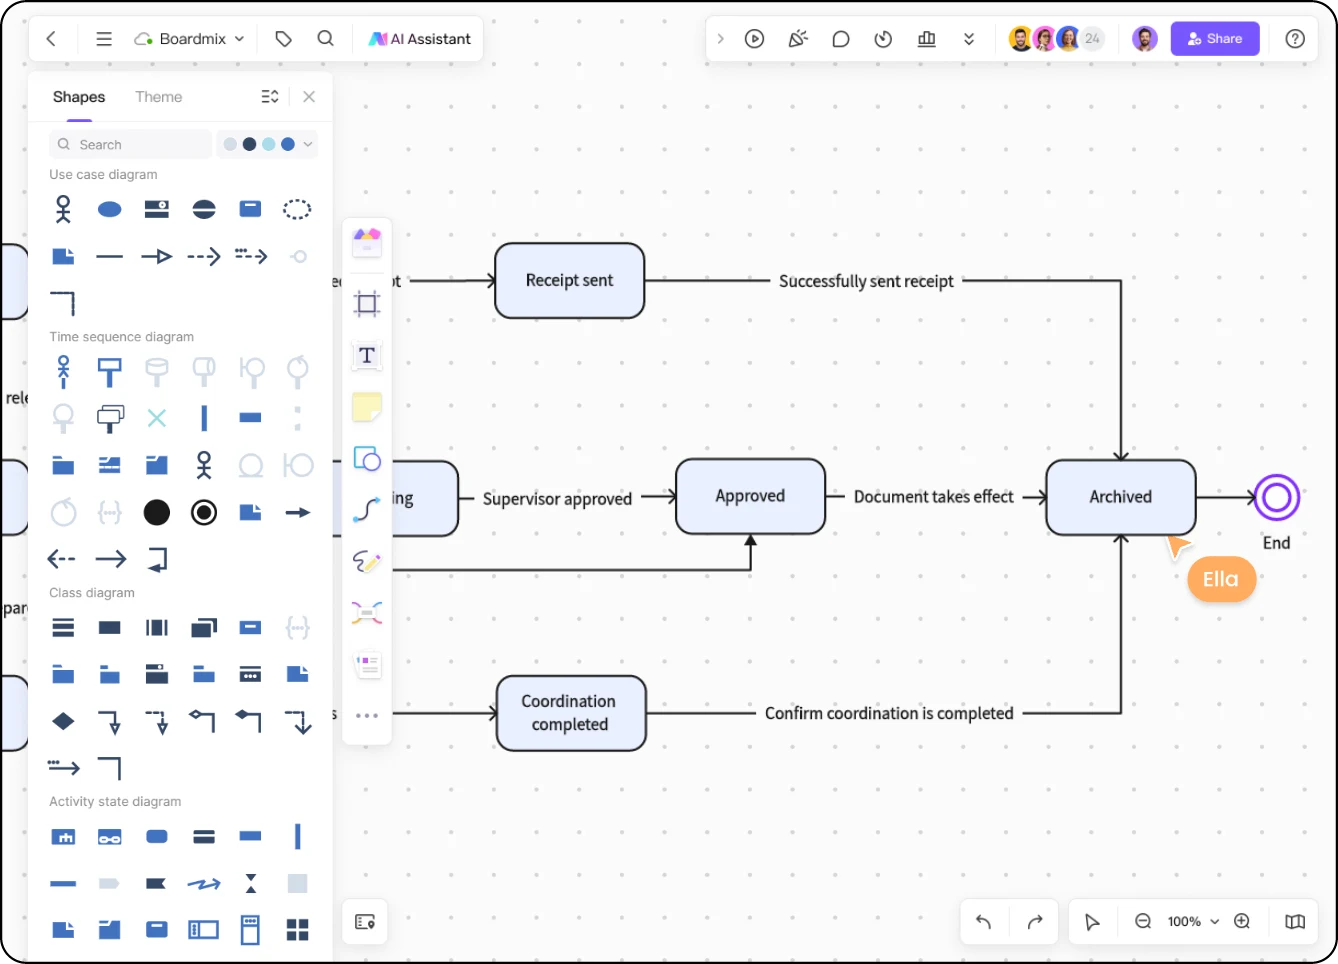Select the solid black circle start node
This screenshot has height=964, width=1338.
(157, 513)
